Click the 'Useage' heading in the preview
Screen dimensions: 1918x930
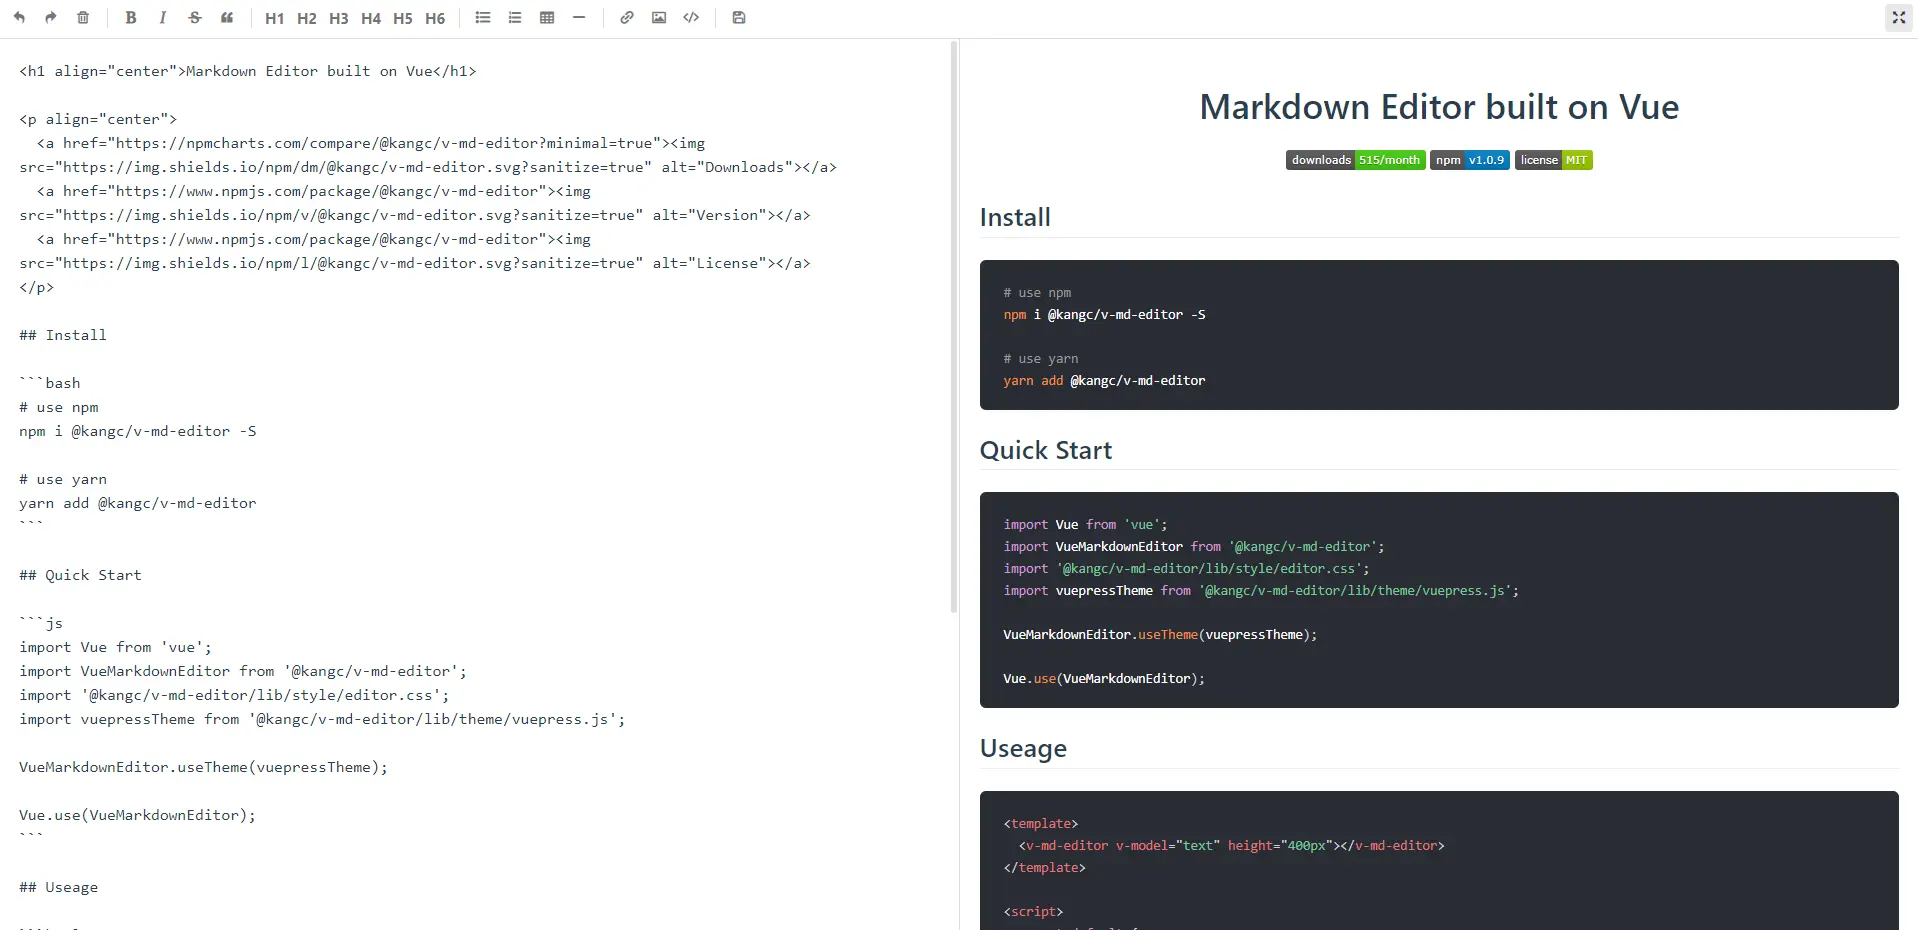pos(1023,748)
